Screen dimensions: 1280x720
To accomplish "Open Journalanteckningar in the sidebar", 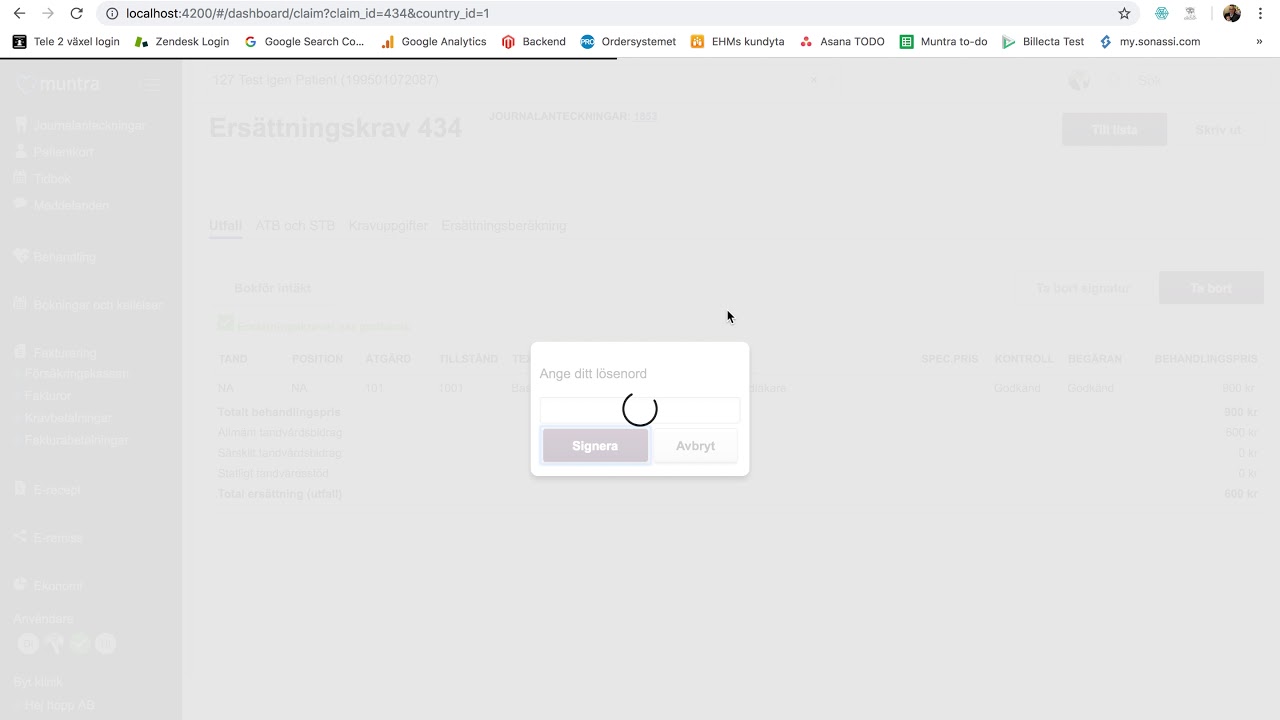I will click(80, 126).
